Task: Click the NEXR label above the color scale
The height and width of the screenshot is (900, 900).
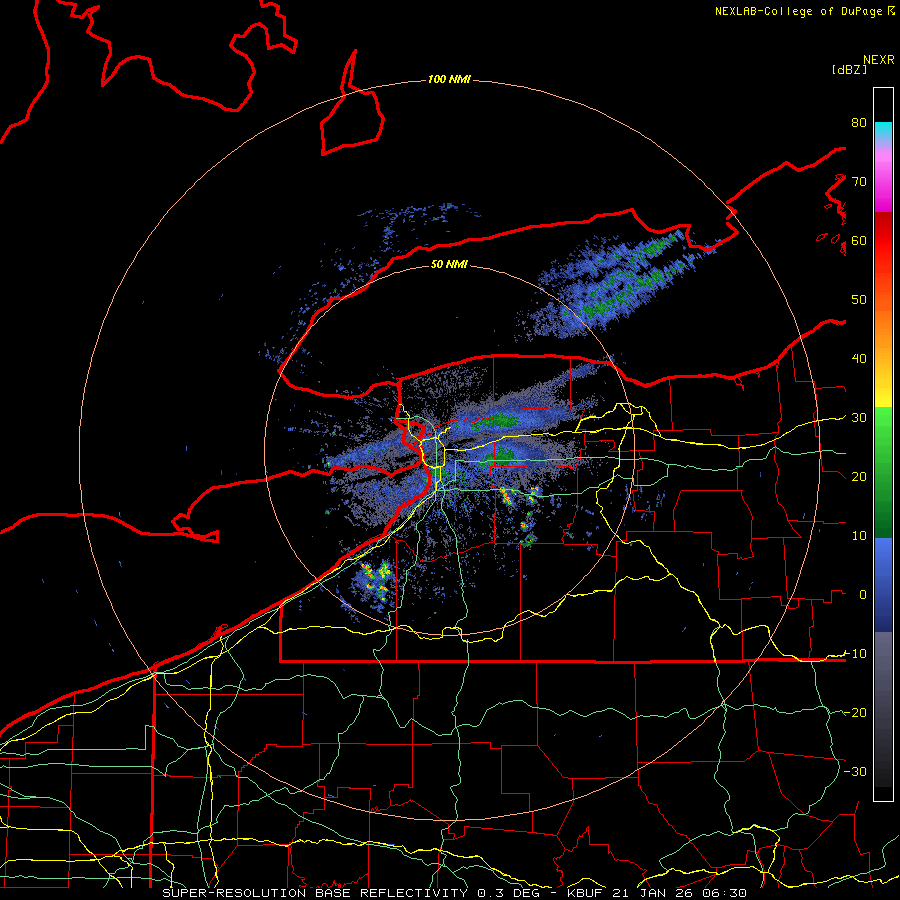Action: [x=879, y=59]
